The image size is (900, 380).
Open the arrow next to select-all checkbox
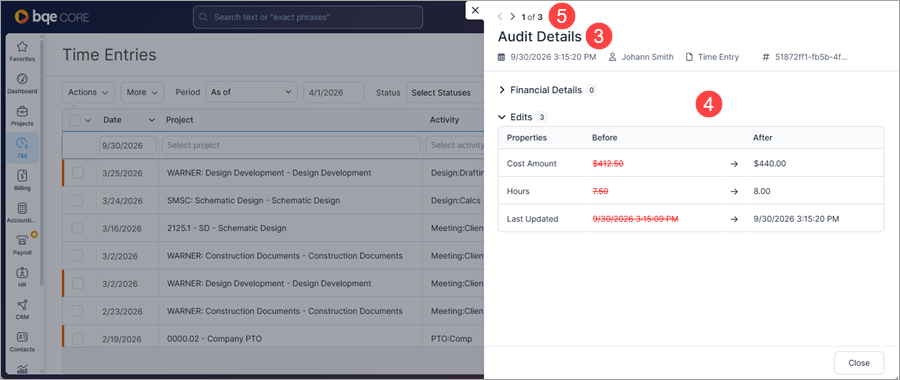[88, 120]
